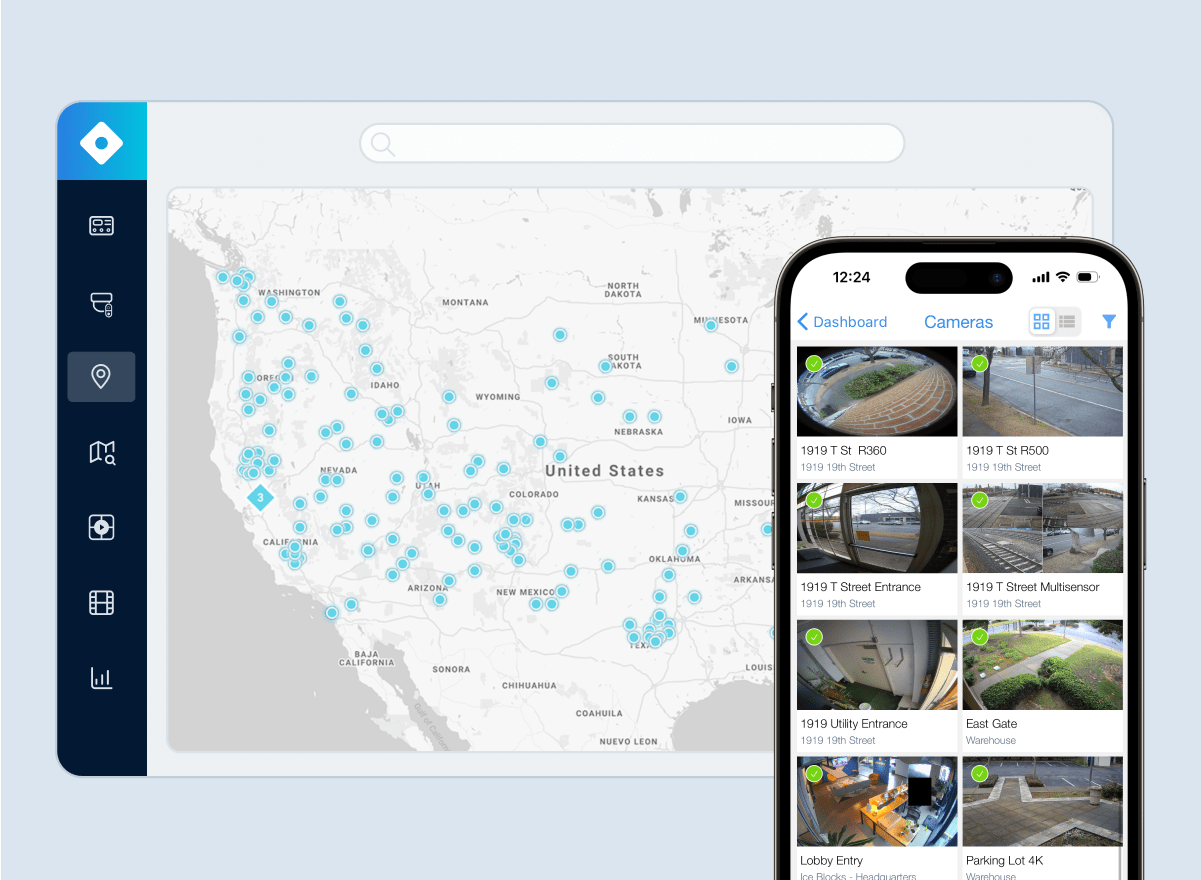This screenshot has width=1201, height=880.
Task: Open the cameras icon in sidebar
Action: 101,303
